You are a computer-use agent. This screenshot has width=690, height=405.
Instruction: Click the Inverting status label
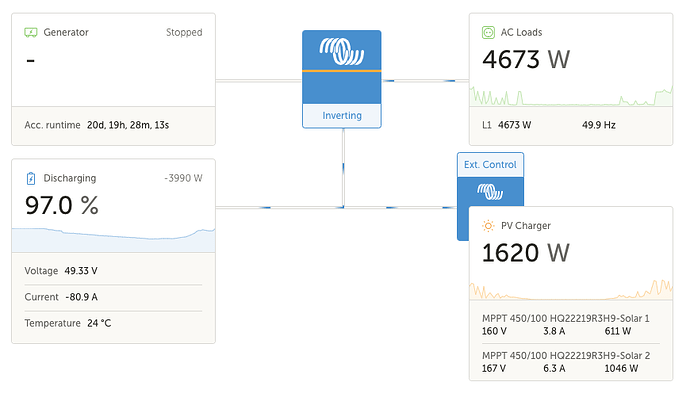[x=342, y=116]
